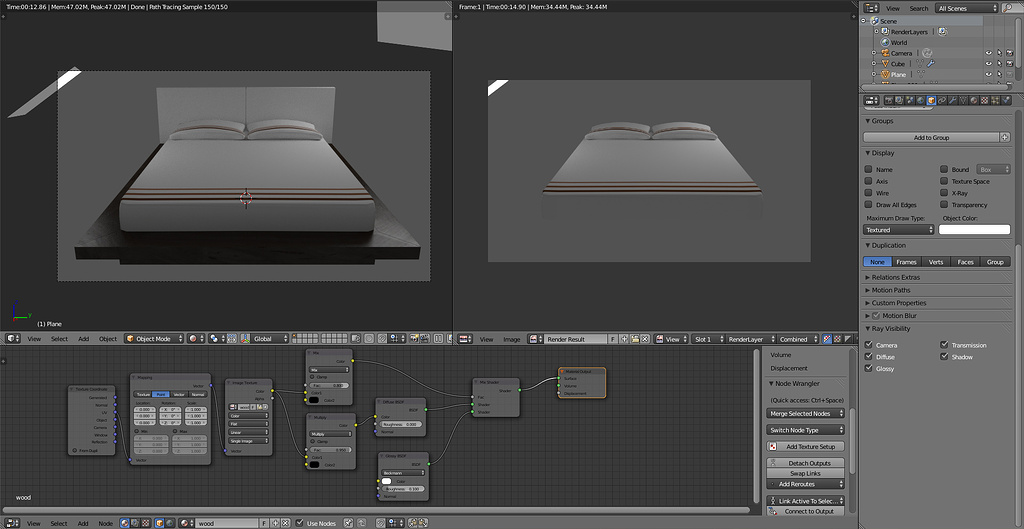Toggle visibility eye of Camera in outliner
This screenshot has height=529, width=1024.
coord(989,53)
